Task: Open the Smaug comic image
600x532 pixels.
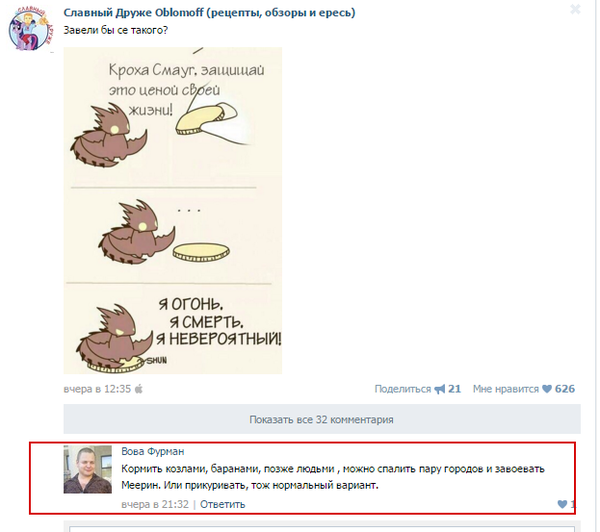Action: [173, 210]
